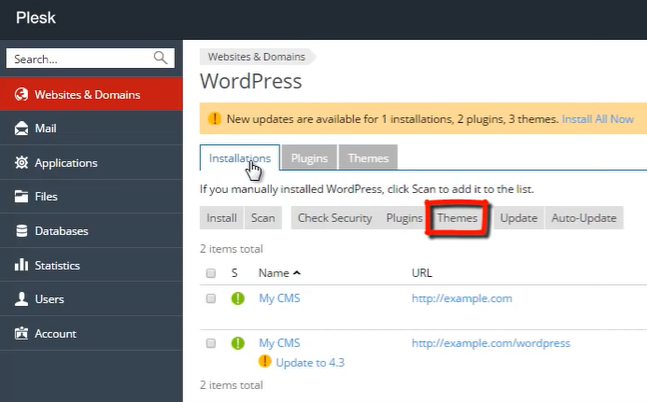Image resolution: width=647 pixels, height=402 pixels.
Task: Click green status icon for example.com row
Action: coord(238,298)
